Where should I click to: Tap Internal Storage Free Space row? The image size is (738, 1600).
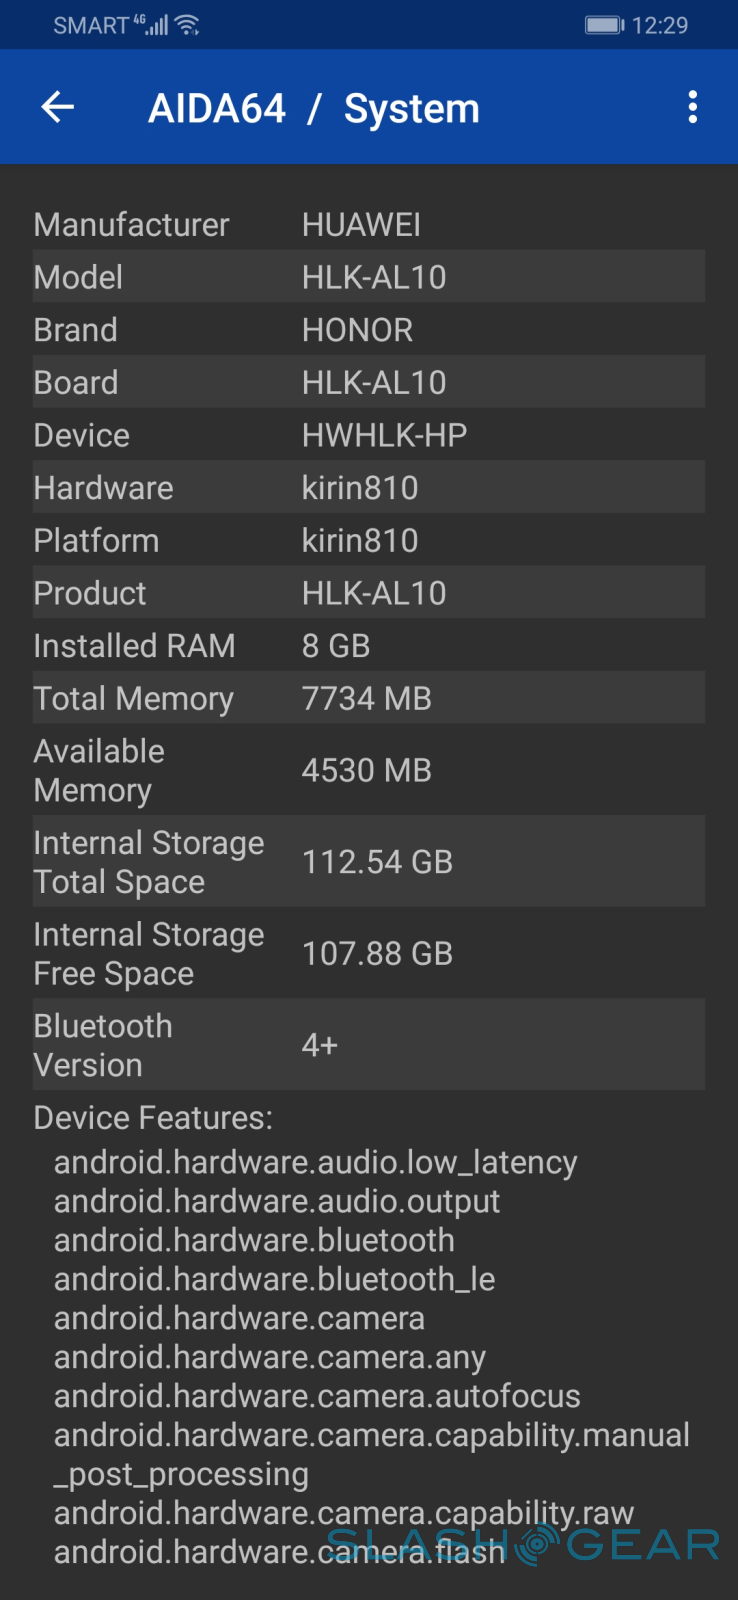368,953
